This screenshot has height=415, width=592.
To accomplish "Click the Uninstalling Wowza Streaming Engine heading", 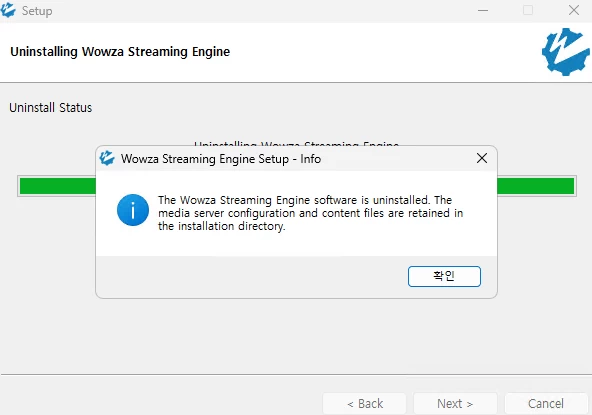I will coord(120,52).
